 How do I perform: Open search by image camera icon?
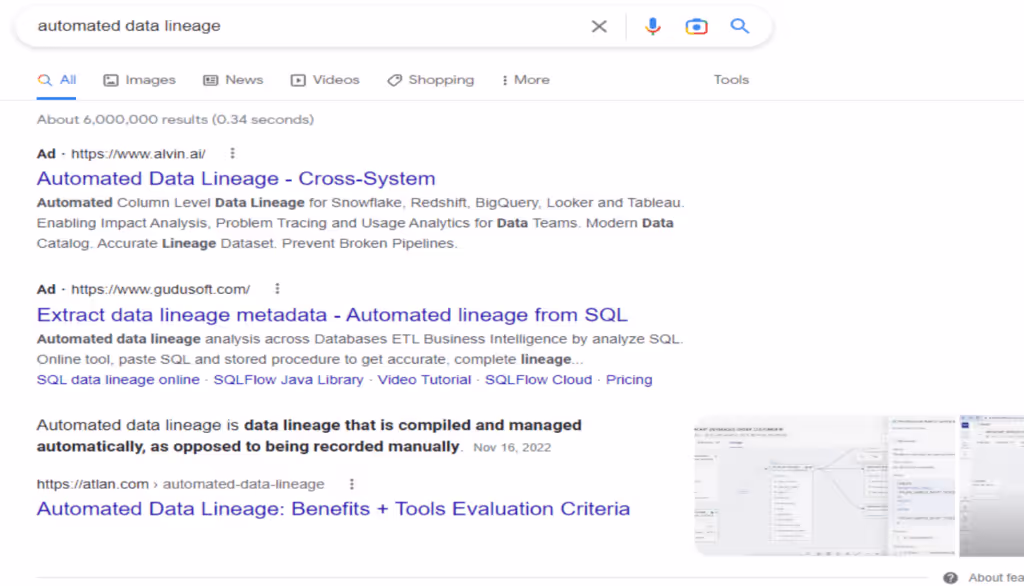click(696, 26)
